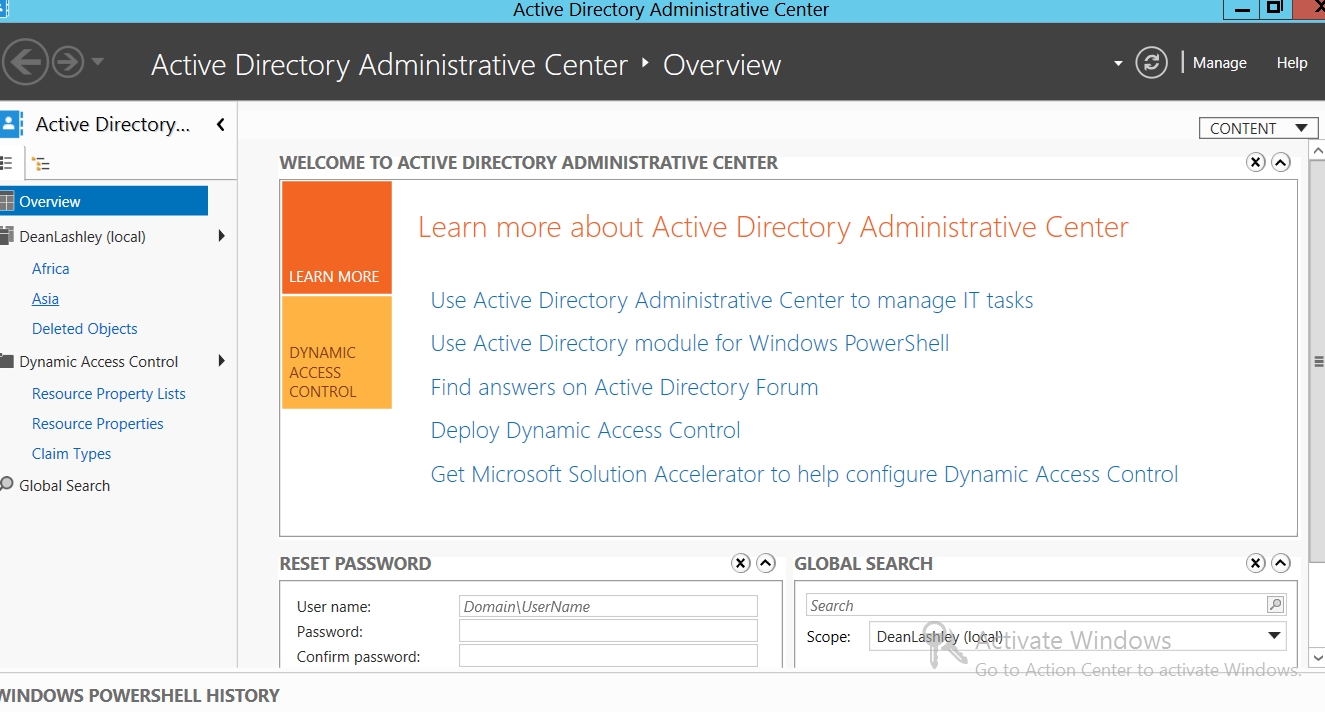
Task: Select Resource Property Lists in navigation
Action: (108, 394)
